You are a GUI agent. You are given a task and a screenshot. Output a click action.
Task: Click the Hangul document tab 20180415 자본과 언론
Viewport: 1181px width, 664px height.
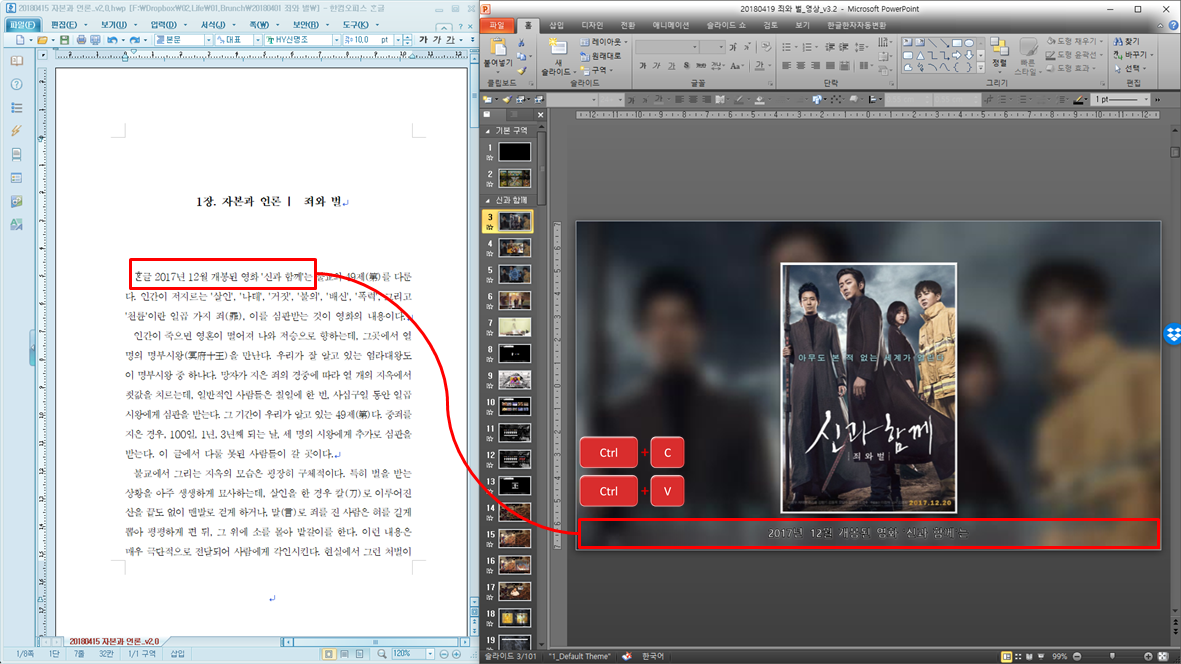[x=114, y=641]
